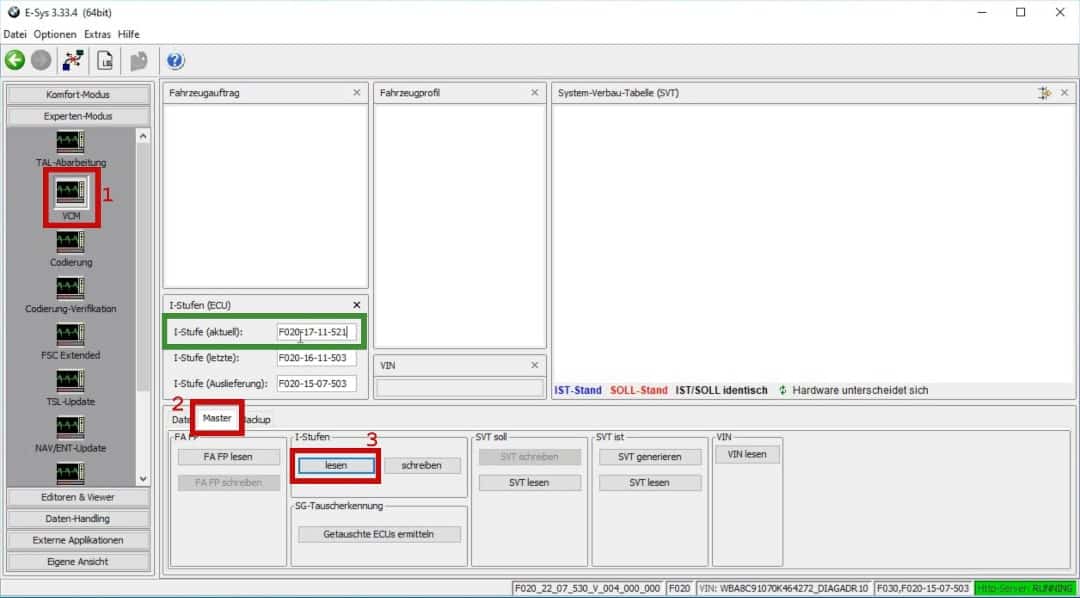The width and height of the screenshot is (1080, 598).
Task: Expand the Editoren & Viewer section
Action: click(x=79, y=497)
